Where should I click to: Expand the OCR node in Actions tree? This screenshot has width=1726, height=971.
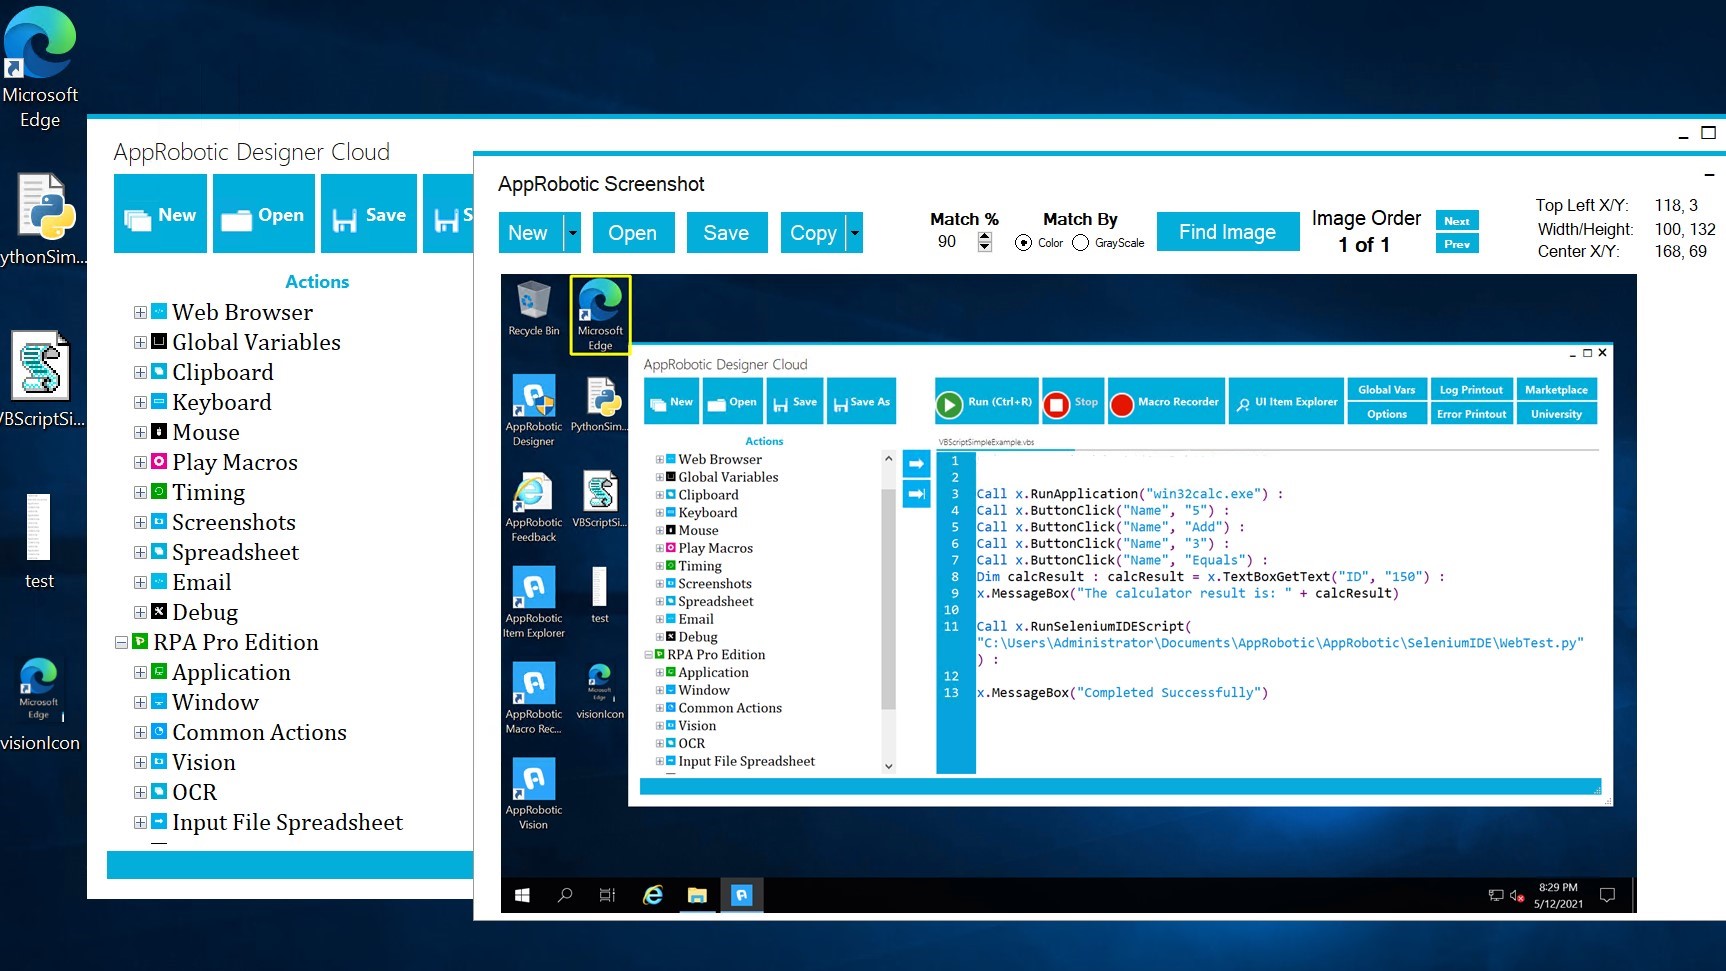click(140, 792)
